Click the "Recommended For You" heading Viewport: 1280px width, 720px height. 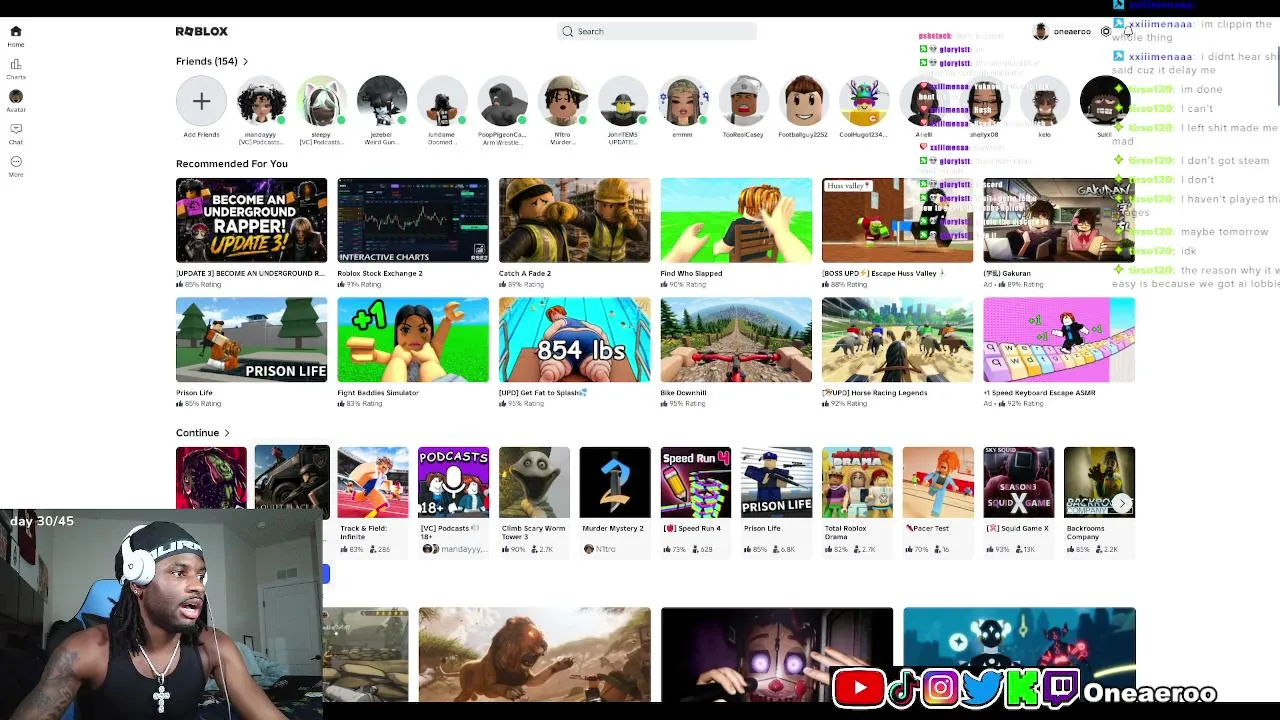click(x=232, y=164)
